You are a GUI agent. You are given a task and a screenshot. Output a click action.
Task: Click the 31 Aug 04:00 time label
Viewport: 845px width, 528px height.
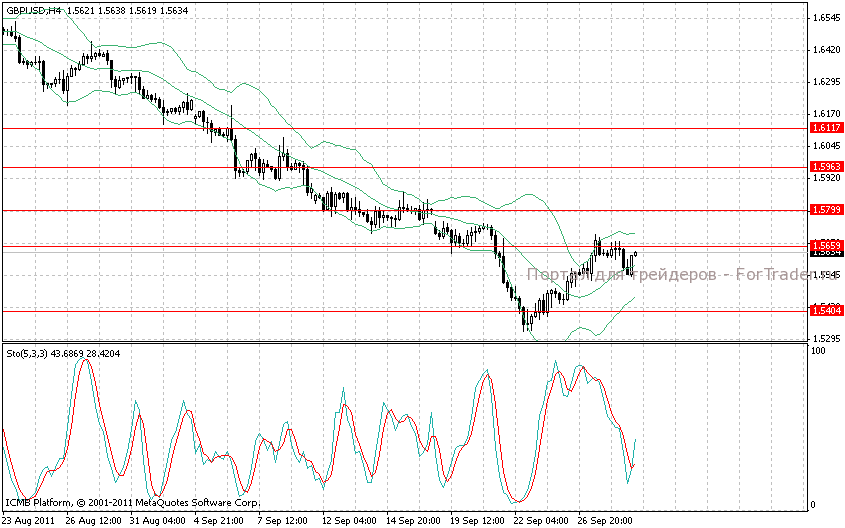(x=156, y=520)
